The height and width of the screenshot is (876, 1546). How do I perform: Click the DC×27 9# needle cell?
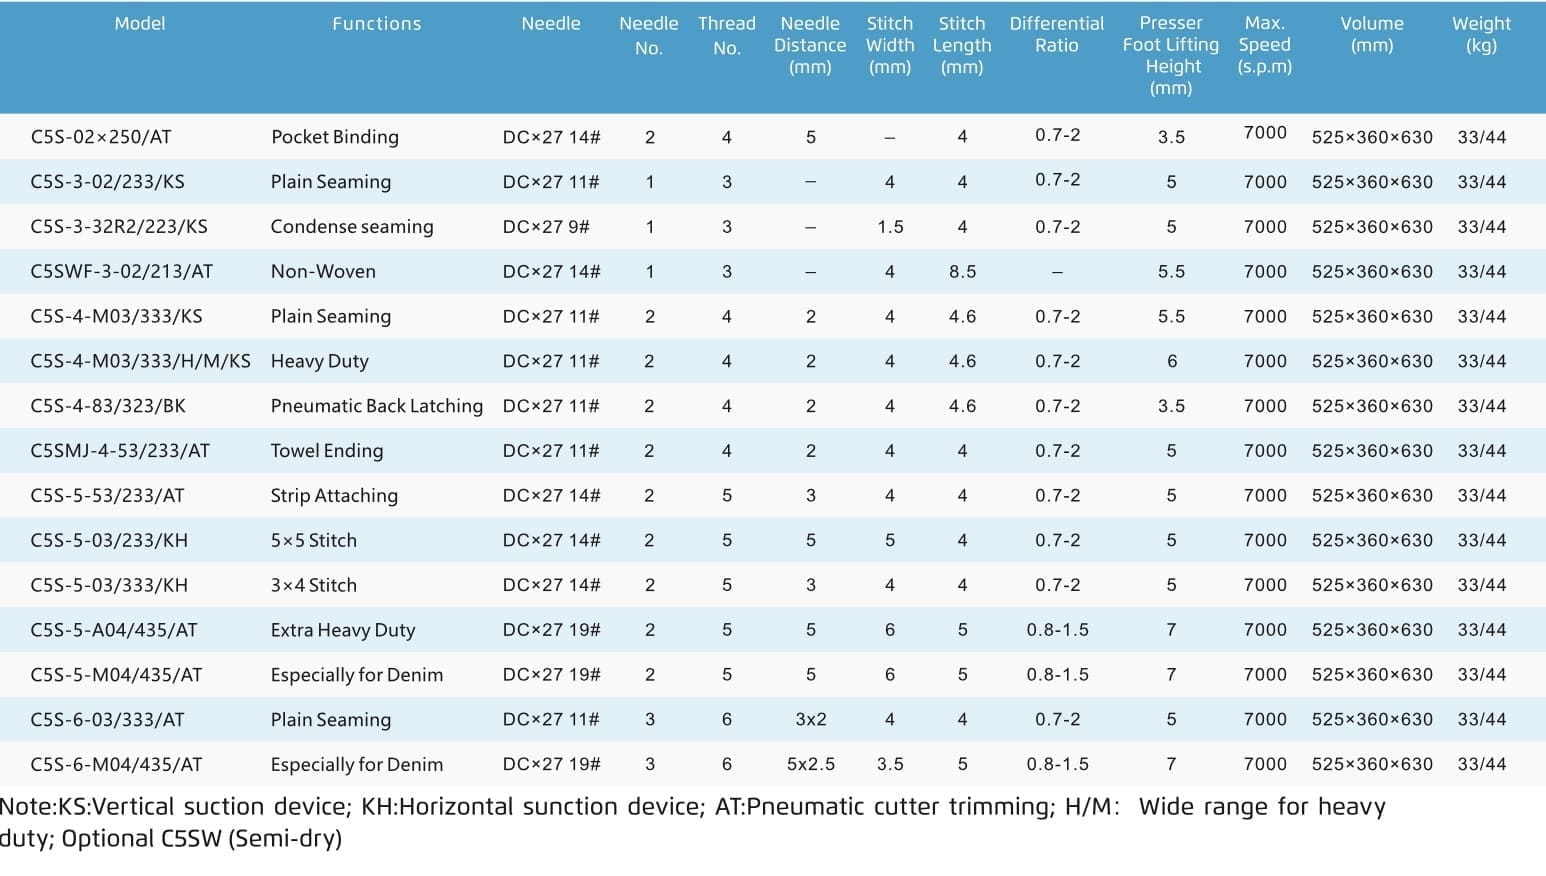(546, 227)
